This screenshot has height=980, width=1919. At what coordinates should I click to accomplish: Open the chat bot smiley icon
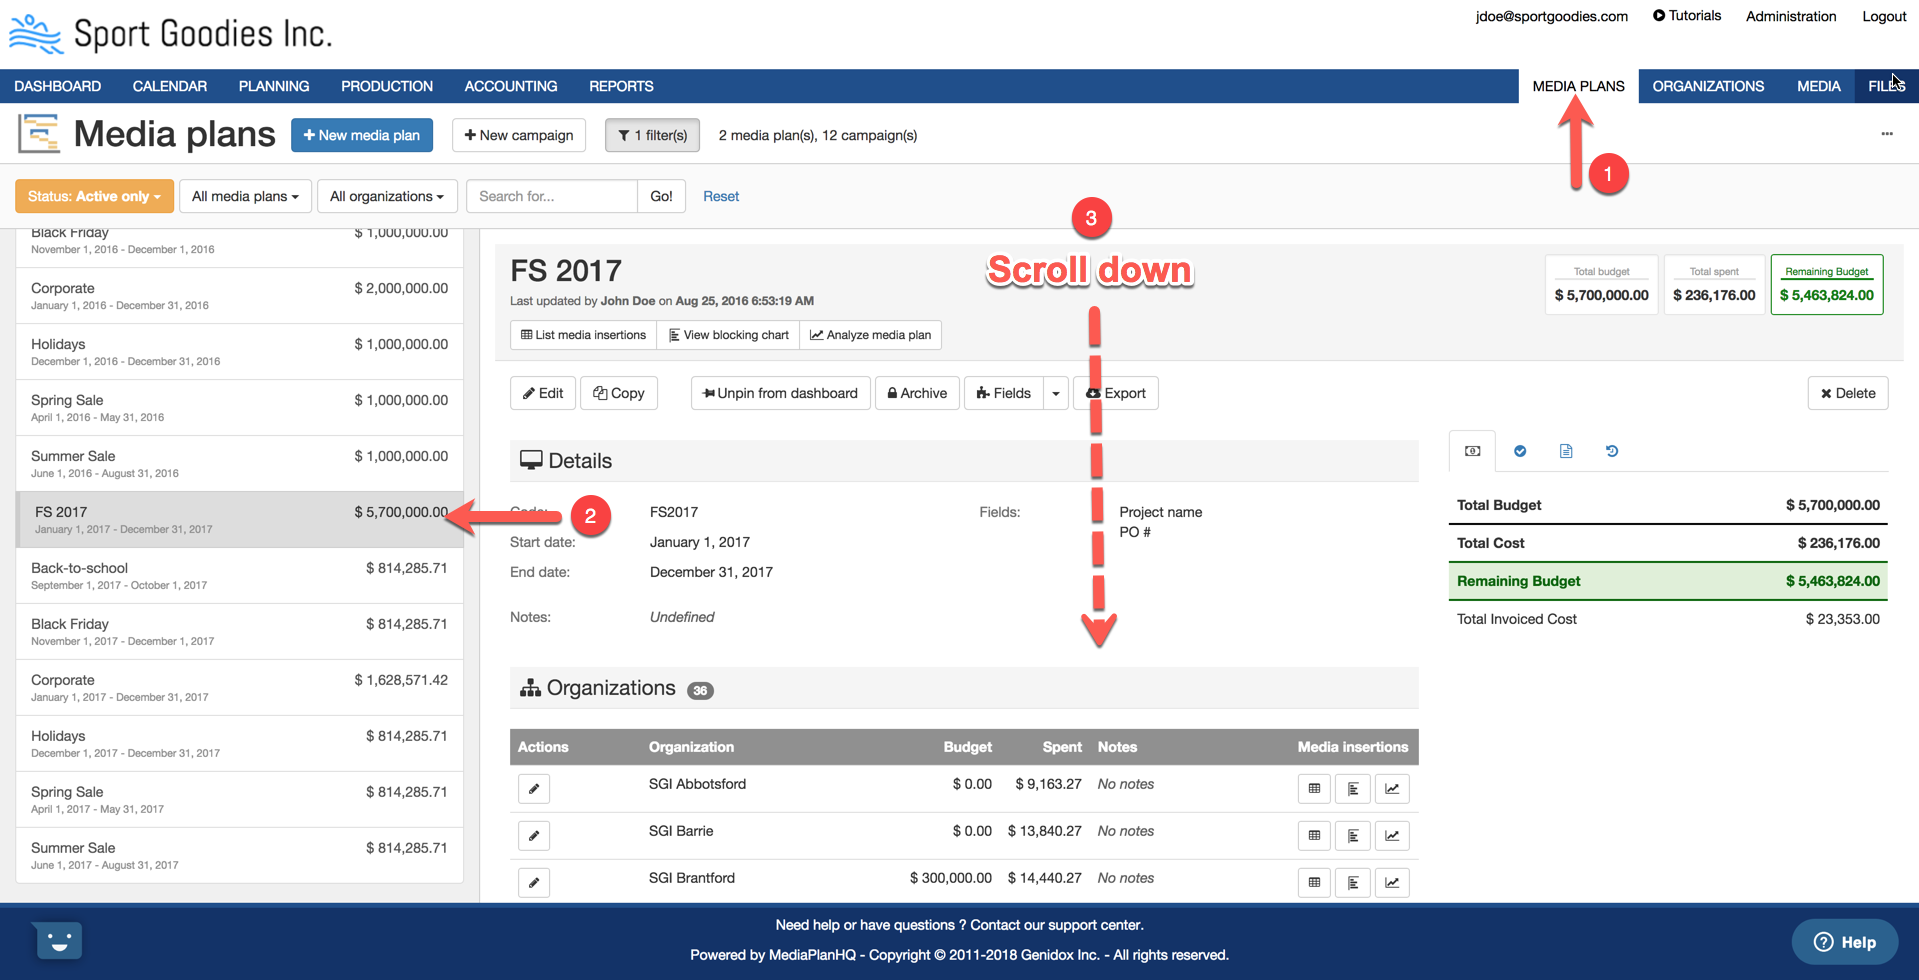coord(59,941)
